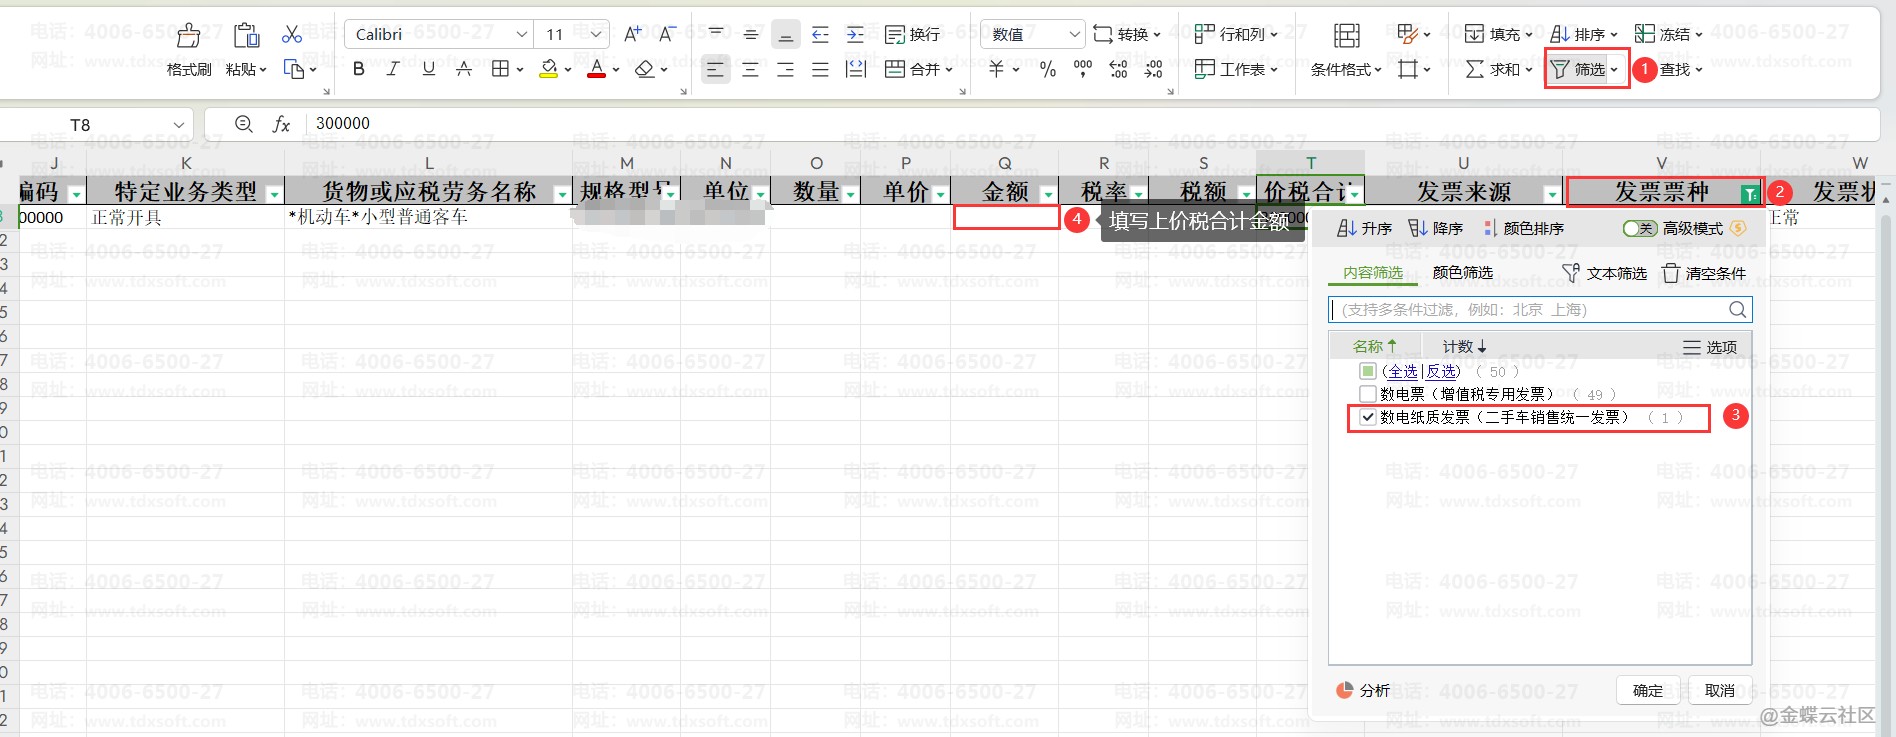Open the 数值 number format dropdown
The width and height of the screenshot is (1896, 737).
(1074, 34)
